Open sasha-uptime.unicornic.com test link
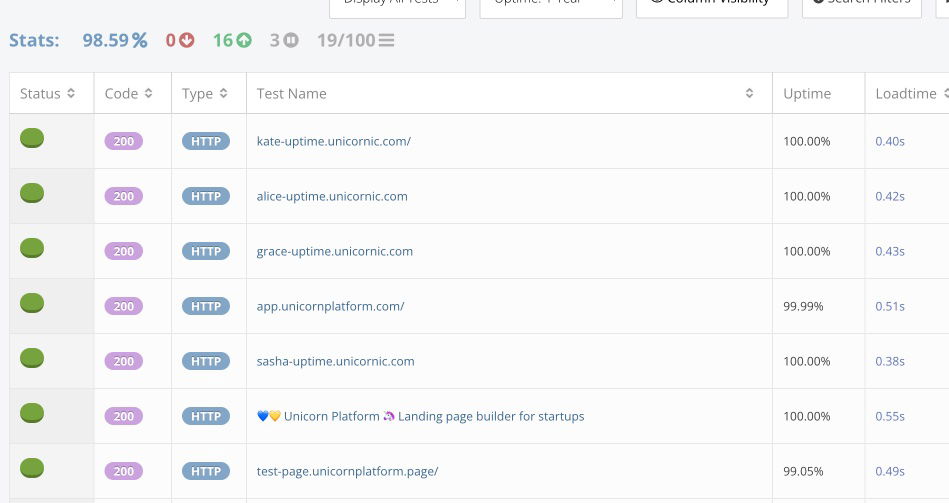This screenshot has width=949, height=503. (335, 362)
